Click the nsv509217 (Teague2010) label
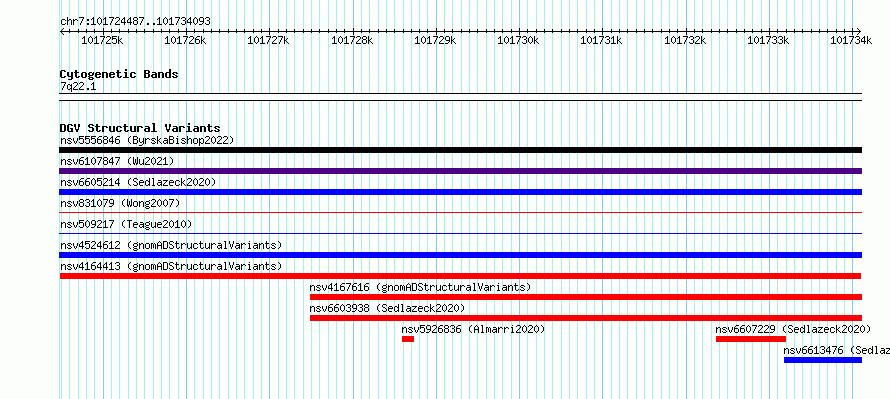This screenshot has width=890, height=399. pos(126,224)
